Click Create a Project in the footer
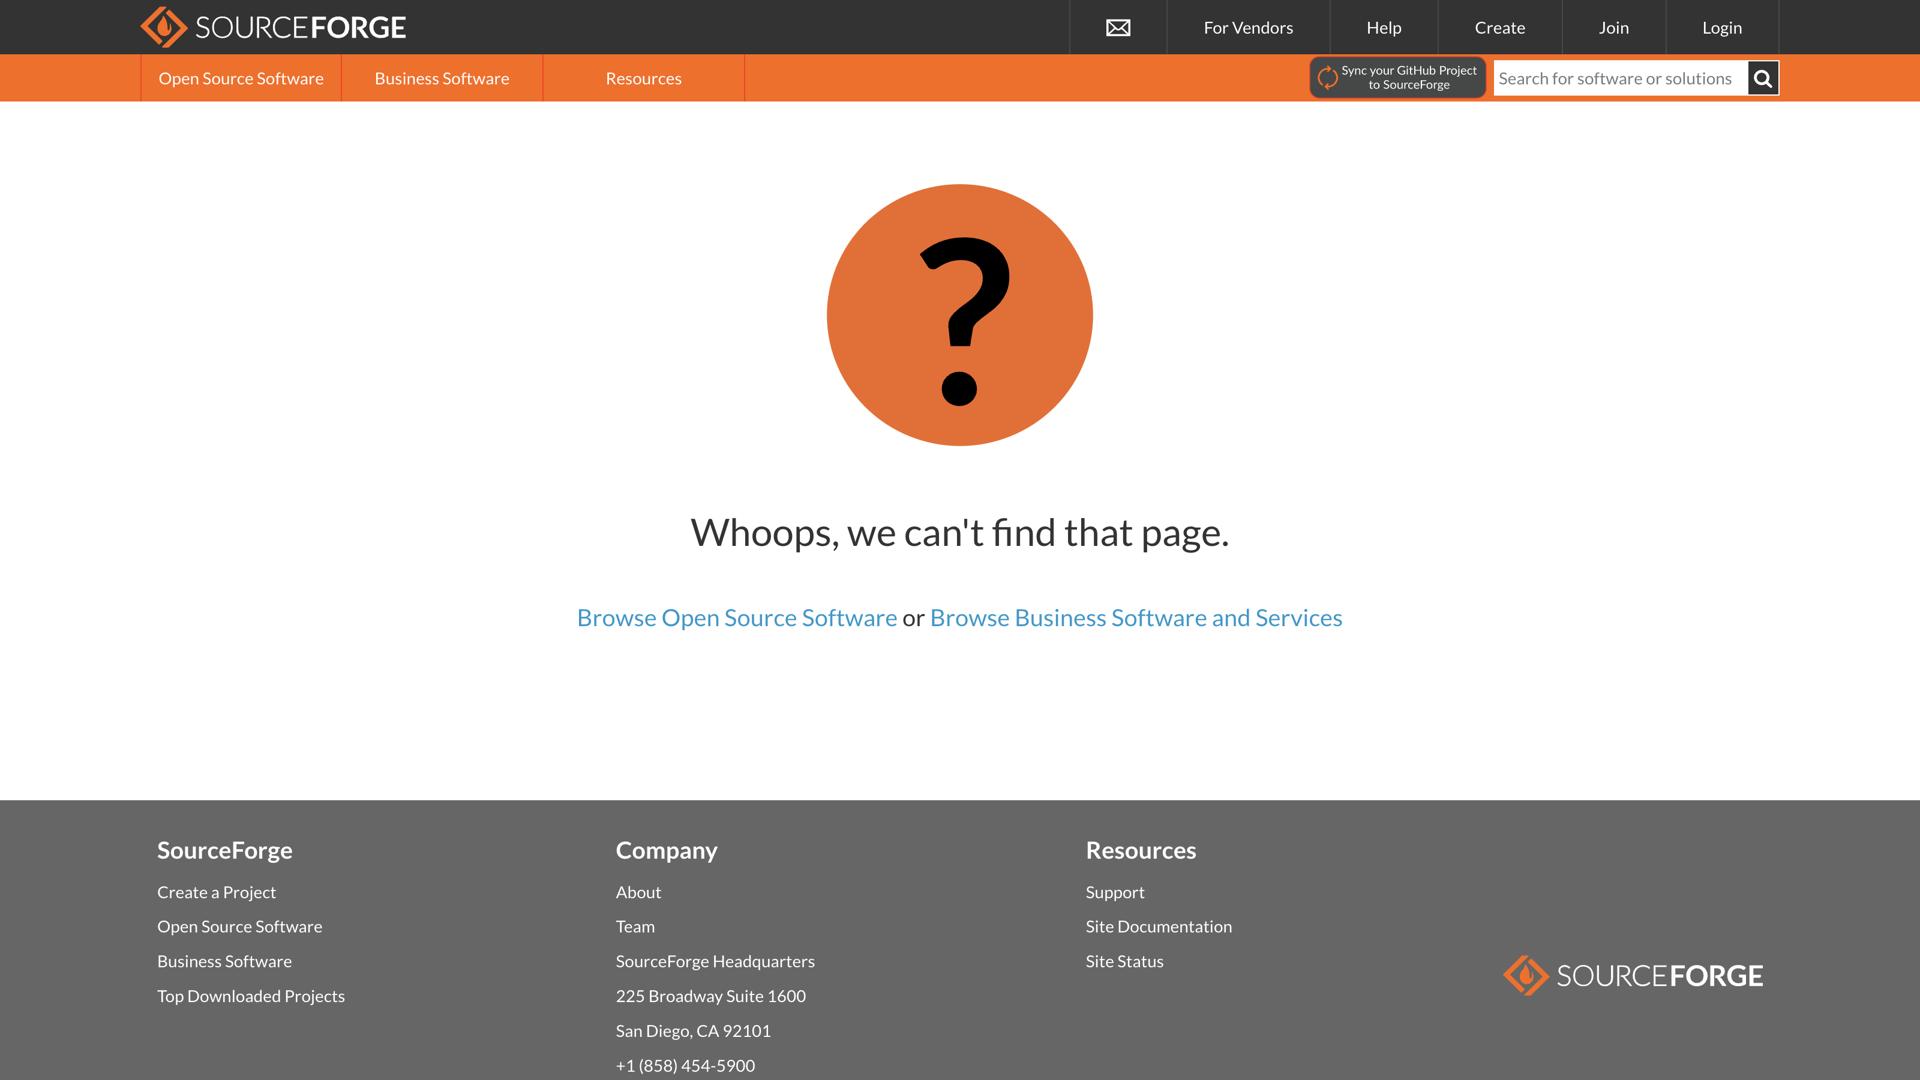The height and width of the screenshot is (1080, 1920). 216,891
